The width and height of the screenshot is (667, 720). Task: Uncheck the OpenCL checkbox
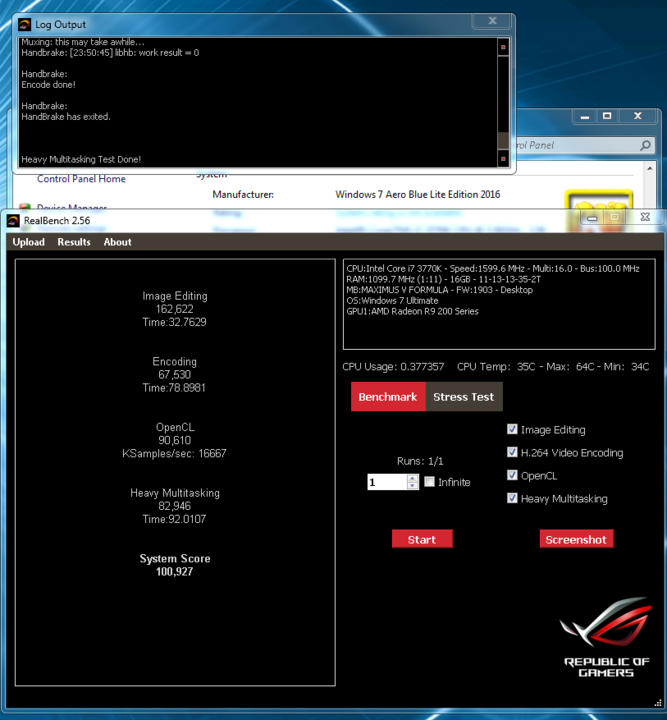pos(512,475)
